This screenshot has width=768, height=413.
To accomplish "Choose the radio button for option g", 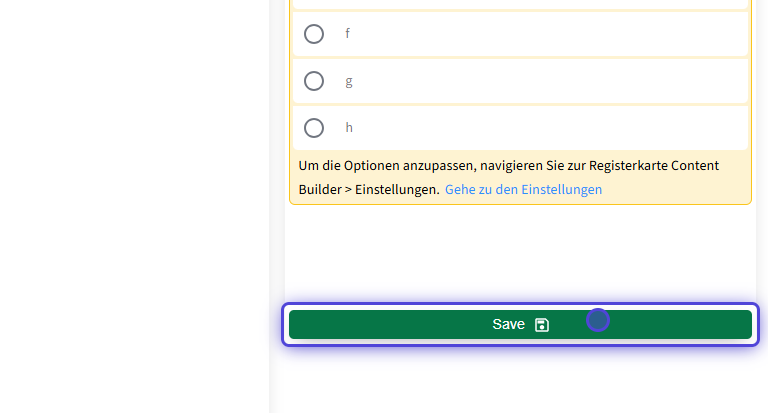I will [x=314, y=81].
